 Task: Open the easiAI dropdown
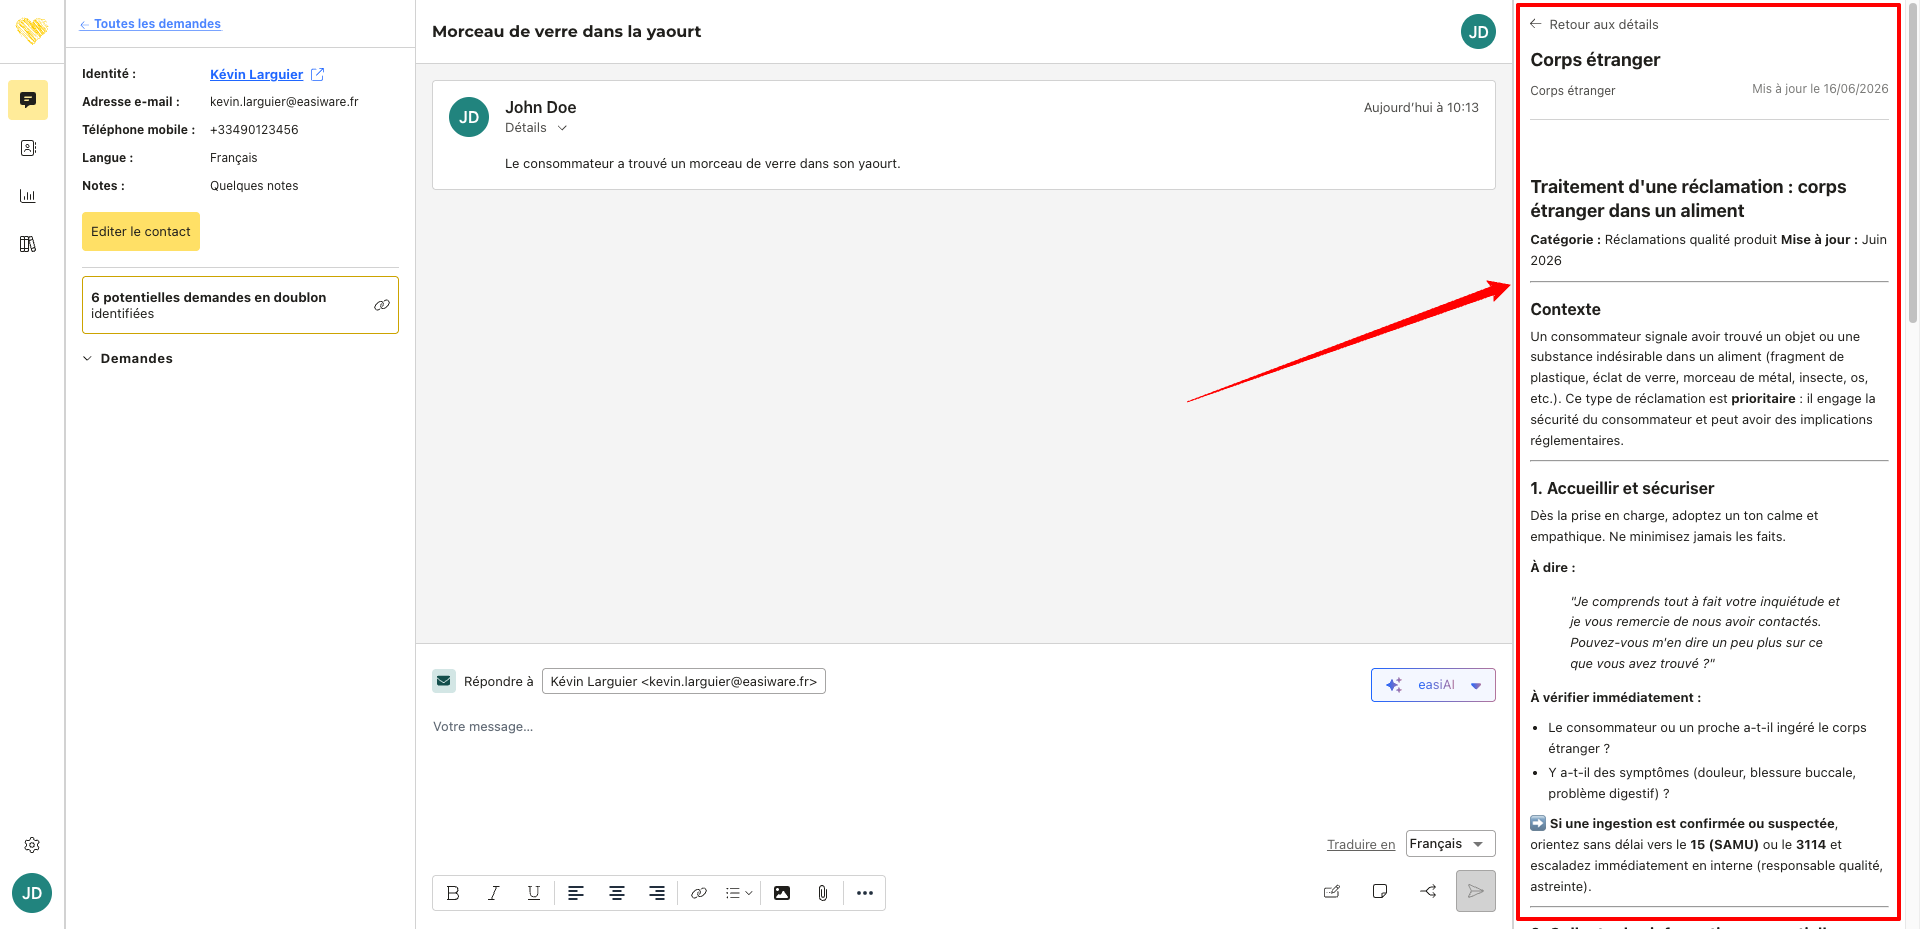point(1433,685)
